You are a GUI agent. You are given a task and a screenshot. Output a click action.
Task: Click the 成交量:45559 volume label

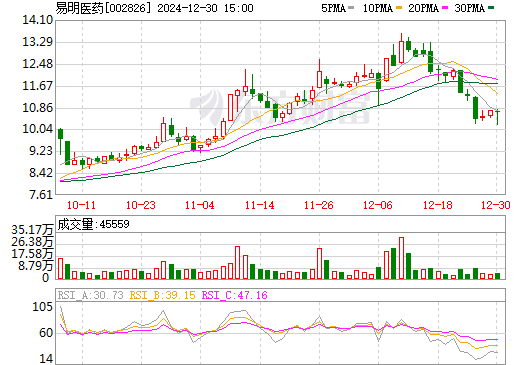[x=93, y=224]
